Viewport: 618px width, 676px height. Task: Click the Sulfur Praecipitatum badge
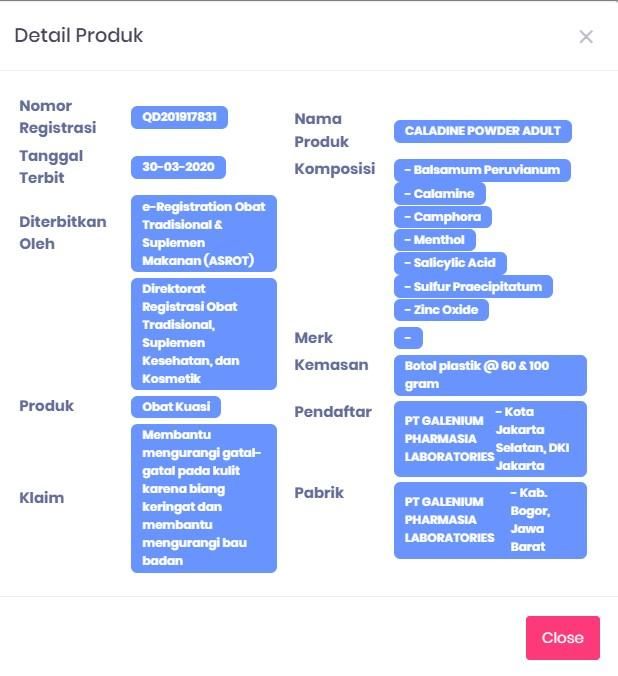(x=473, y=287)
